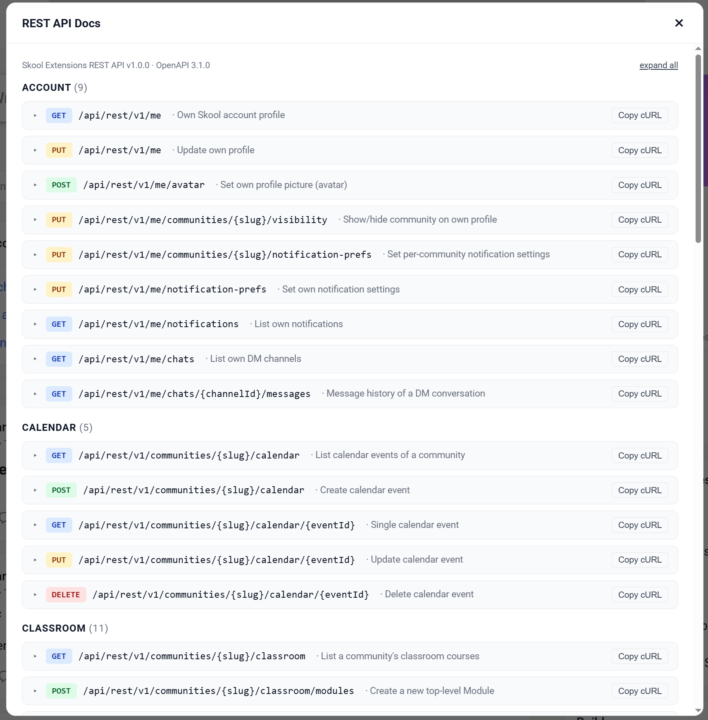Click the /me/notification-prefs path text

[172, 289]
